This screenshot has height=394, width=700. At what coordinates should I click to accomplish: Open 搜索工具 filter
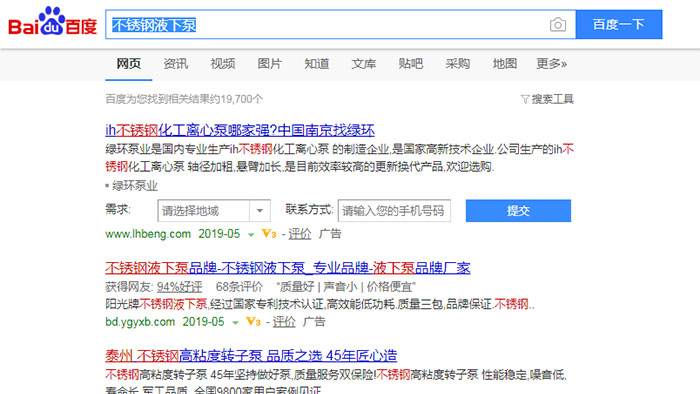547,99
